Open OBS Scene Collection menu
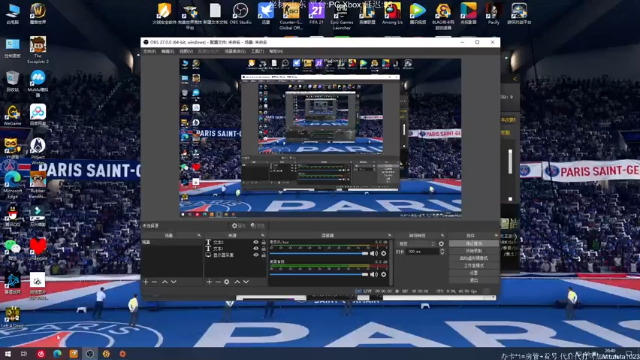This screenshot has width=640, height=360. tap(235, 51)
